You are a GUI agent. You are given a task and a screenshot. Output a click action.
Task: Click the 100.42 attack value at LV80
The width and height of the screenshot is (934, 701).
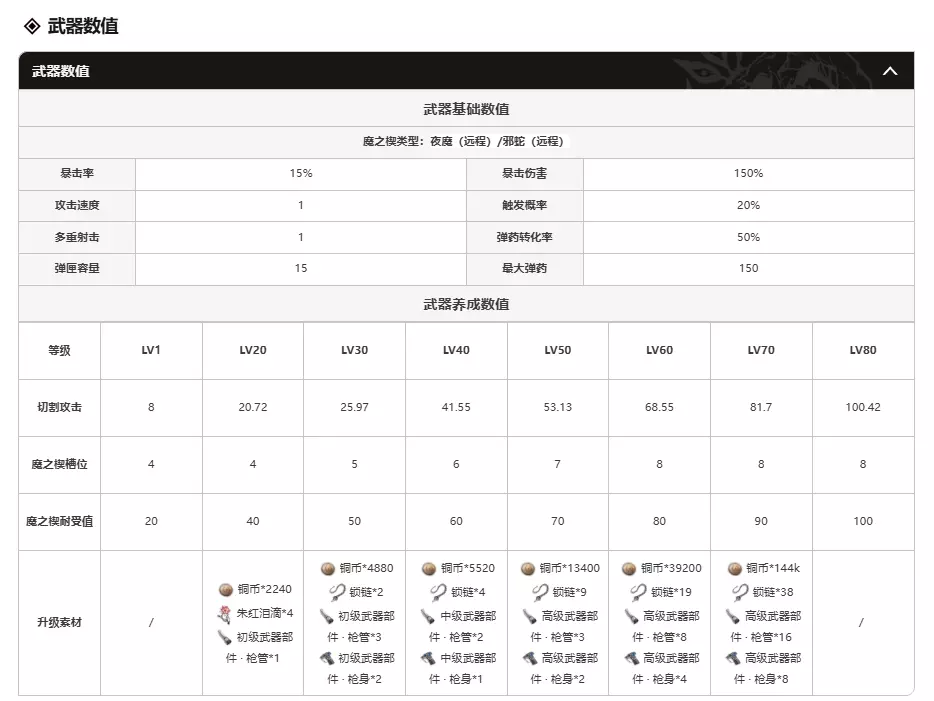[863, 407]
